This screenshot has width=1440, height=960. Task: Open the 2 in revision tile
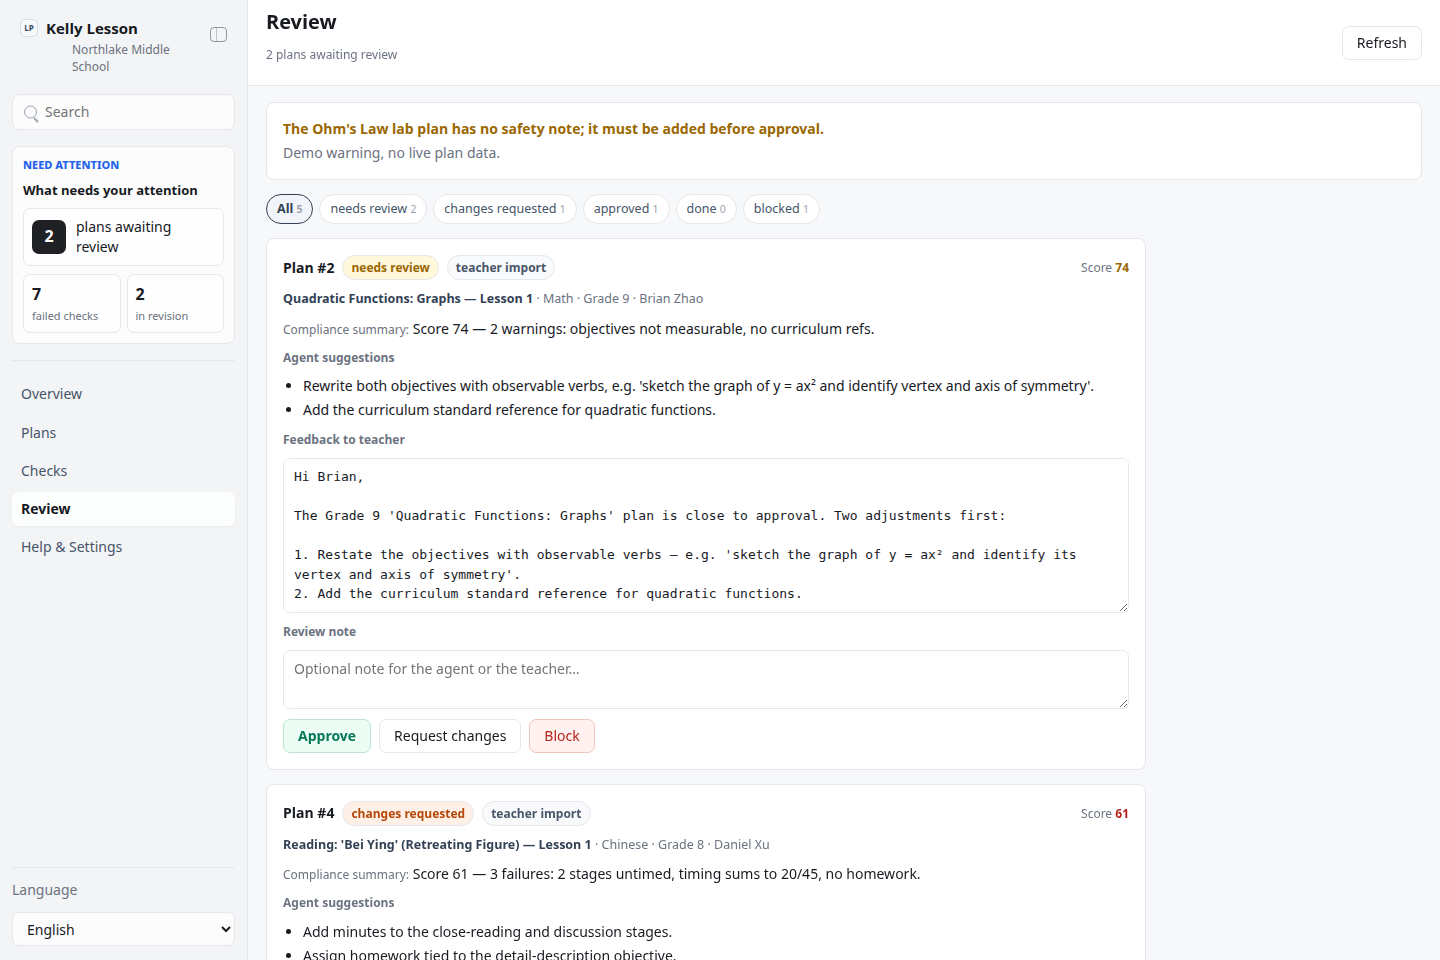pyautogui.click(x=175, y=303)
